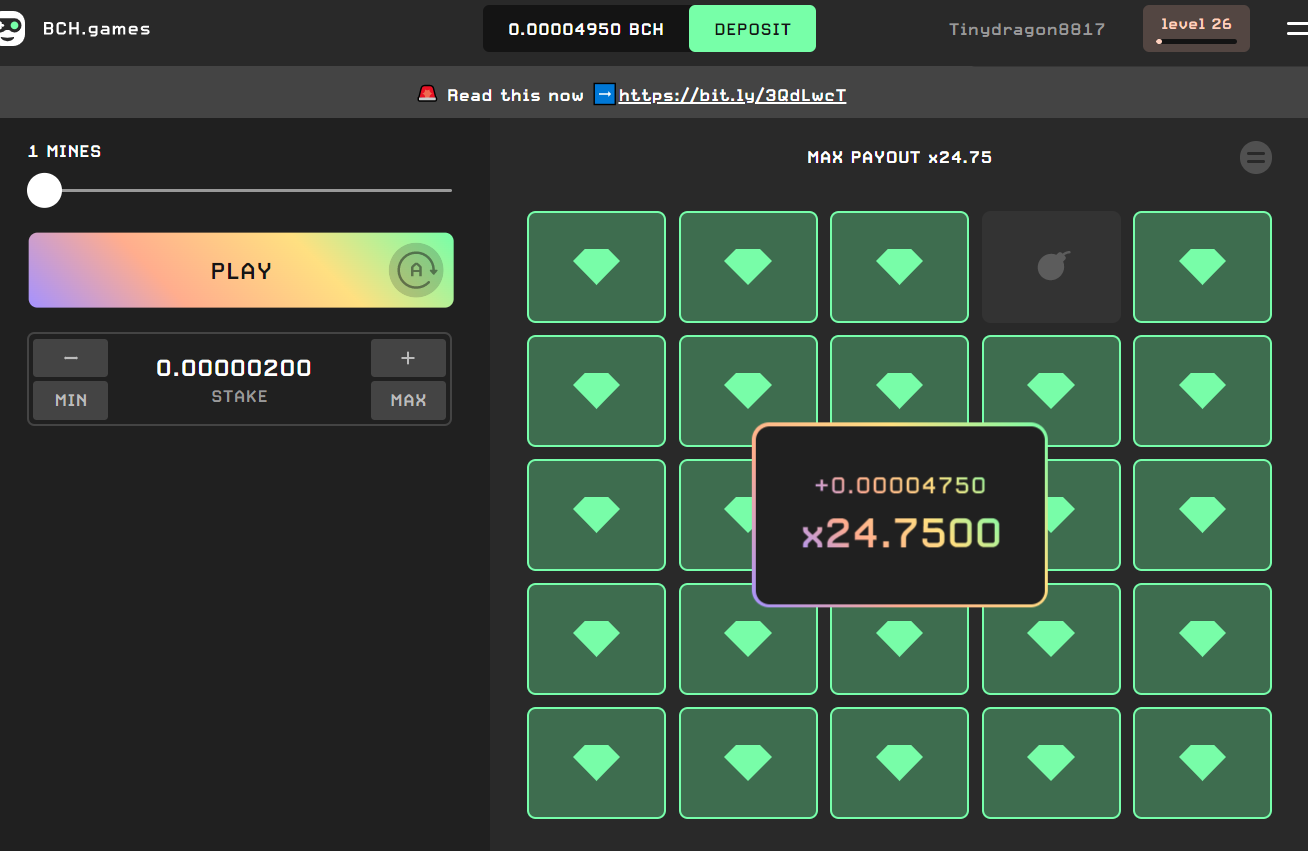
Task: Pick the diamond tile in row two, column one
Action: (596, 391)
